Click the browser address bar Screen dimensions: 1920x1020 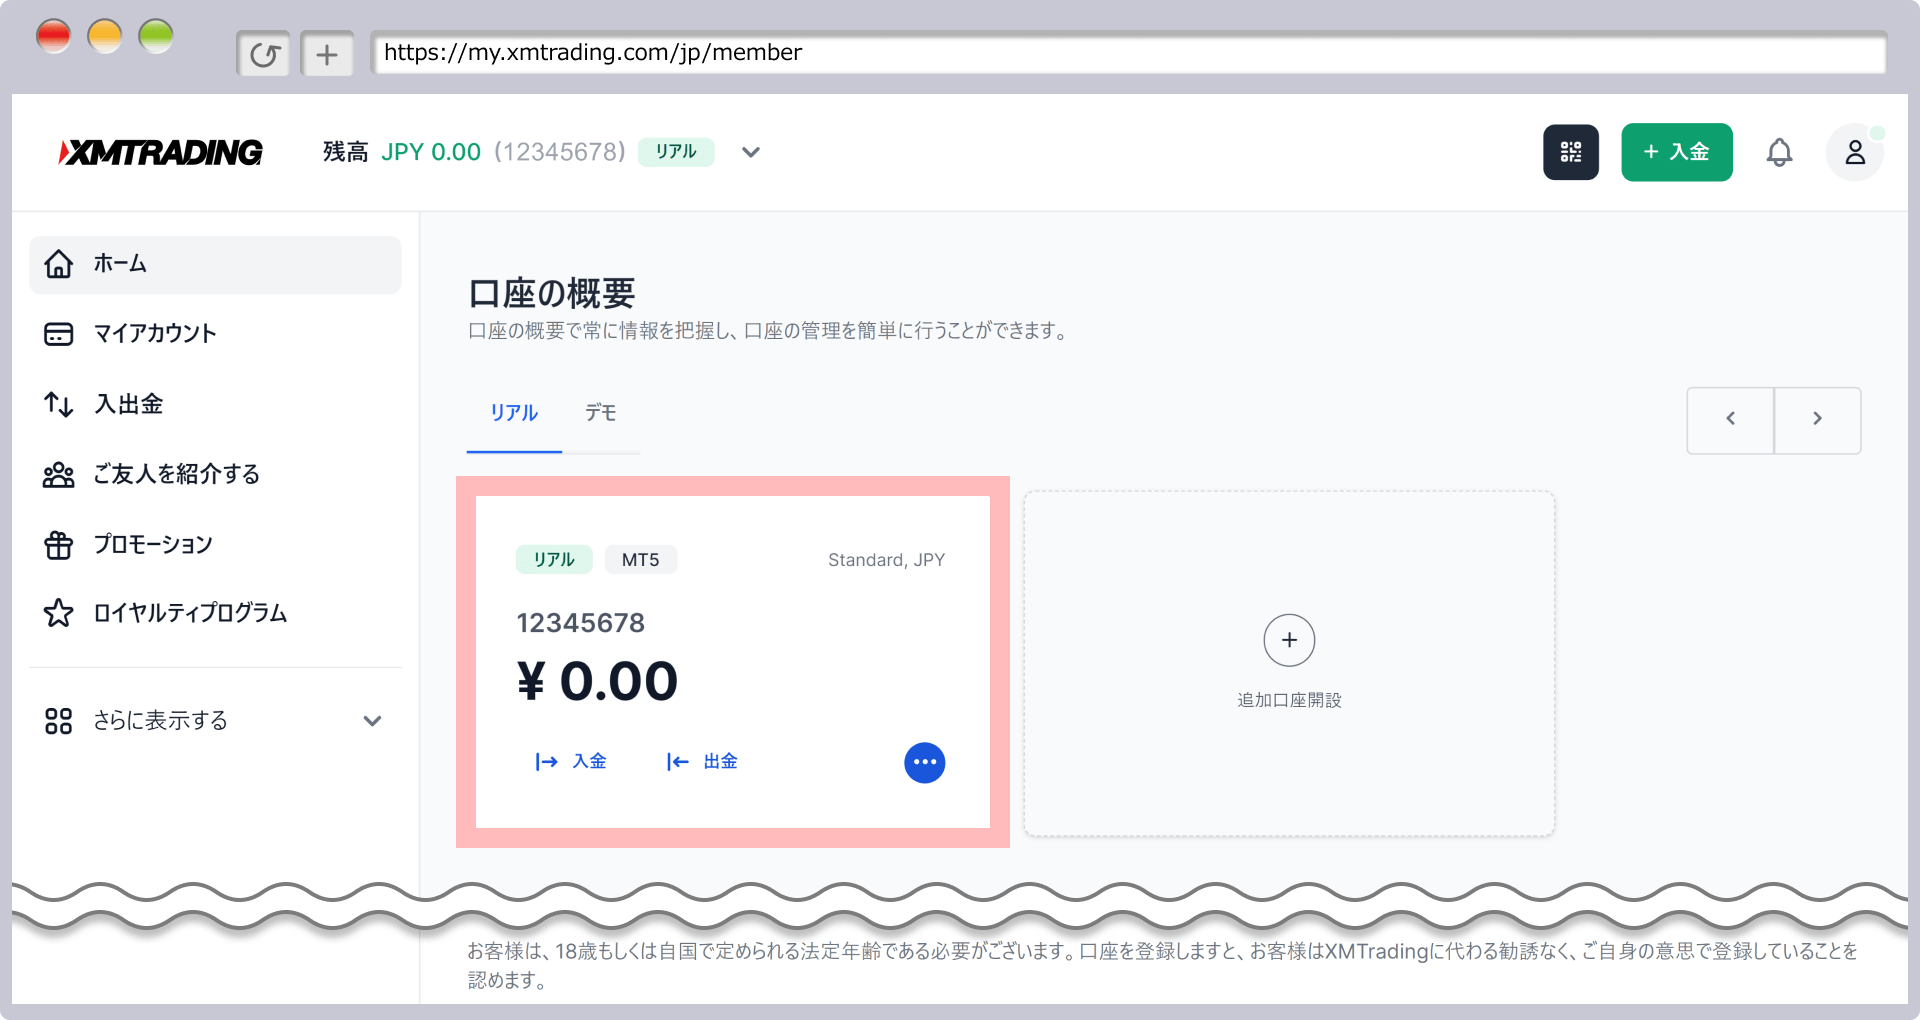tap(1128, 53)
